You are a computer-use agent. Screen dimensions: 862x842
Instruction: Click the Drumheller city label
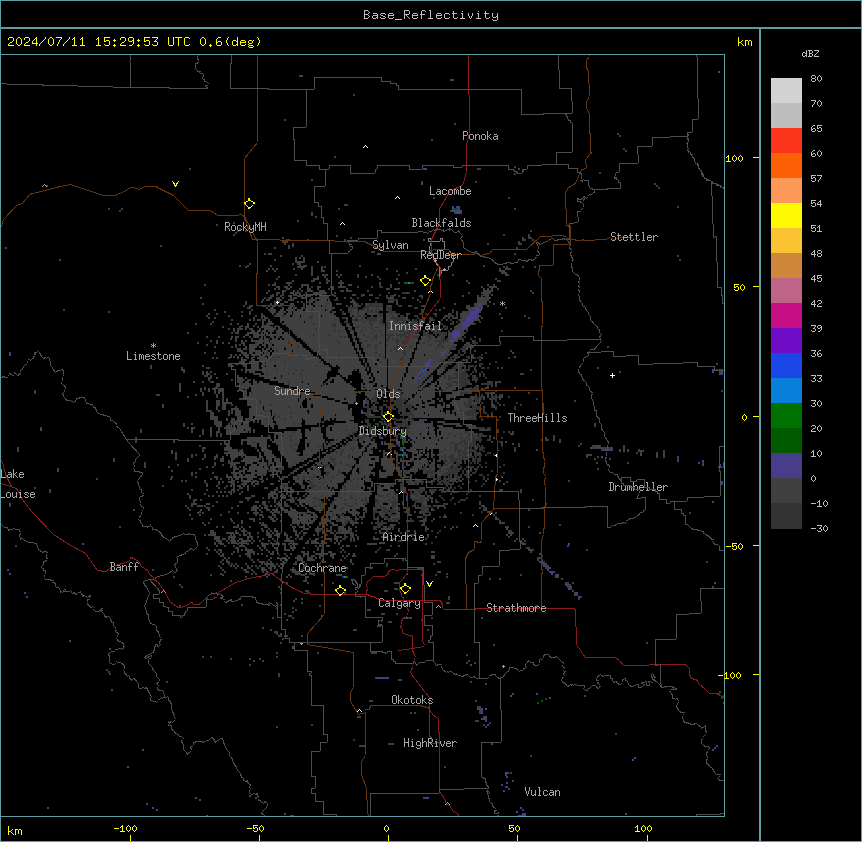[x=638, y=487]
